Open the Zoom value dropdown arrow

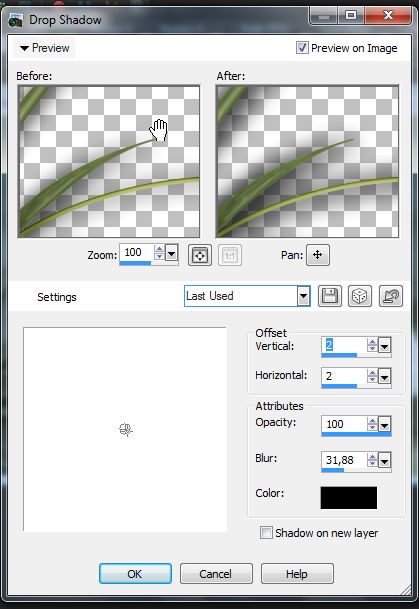coord(171,254)
